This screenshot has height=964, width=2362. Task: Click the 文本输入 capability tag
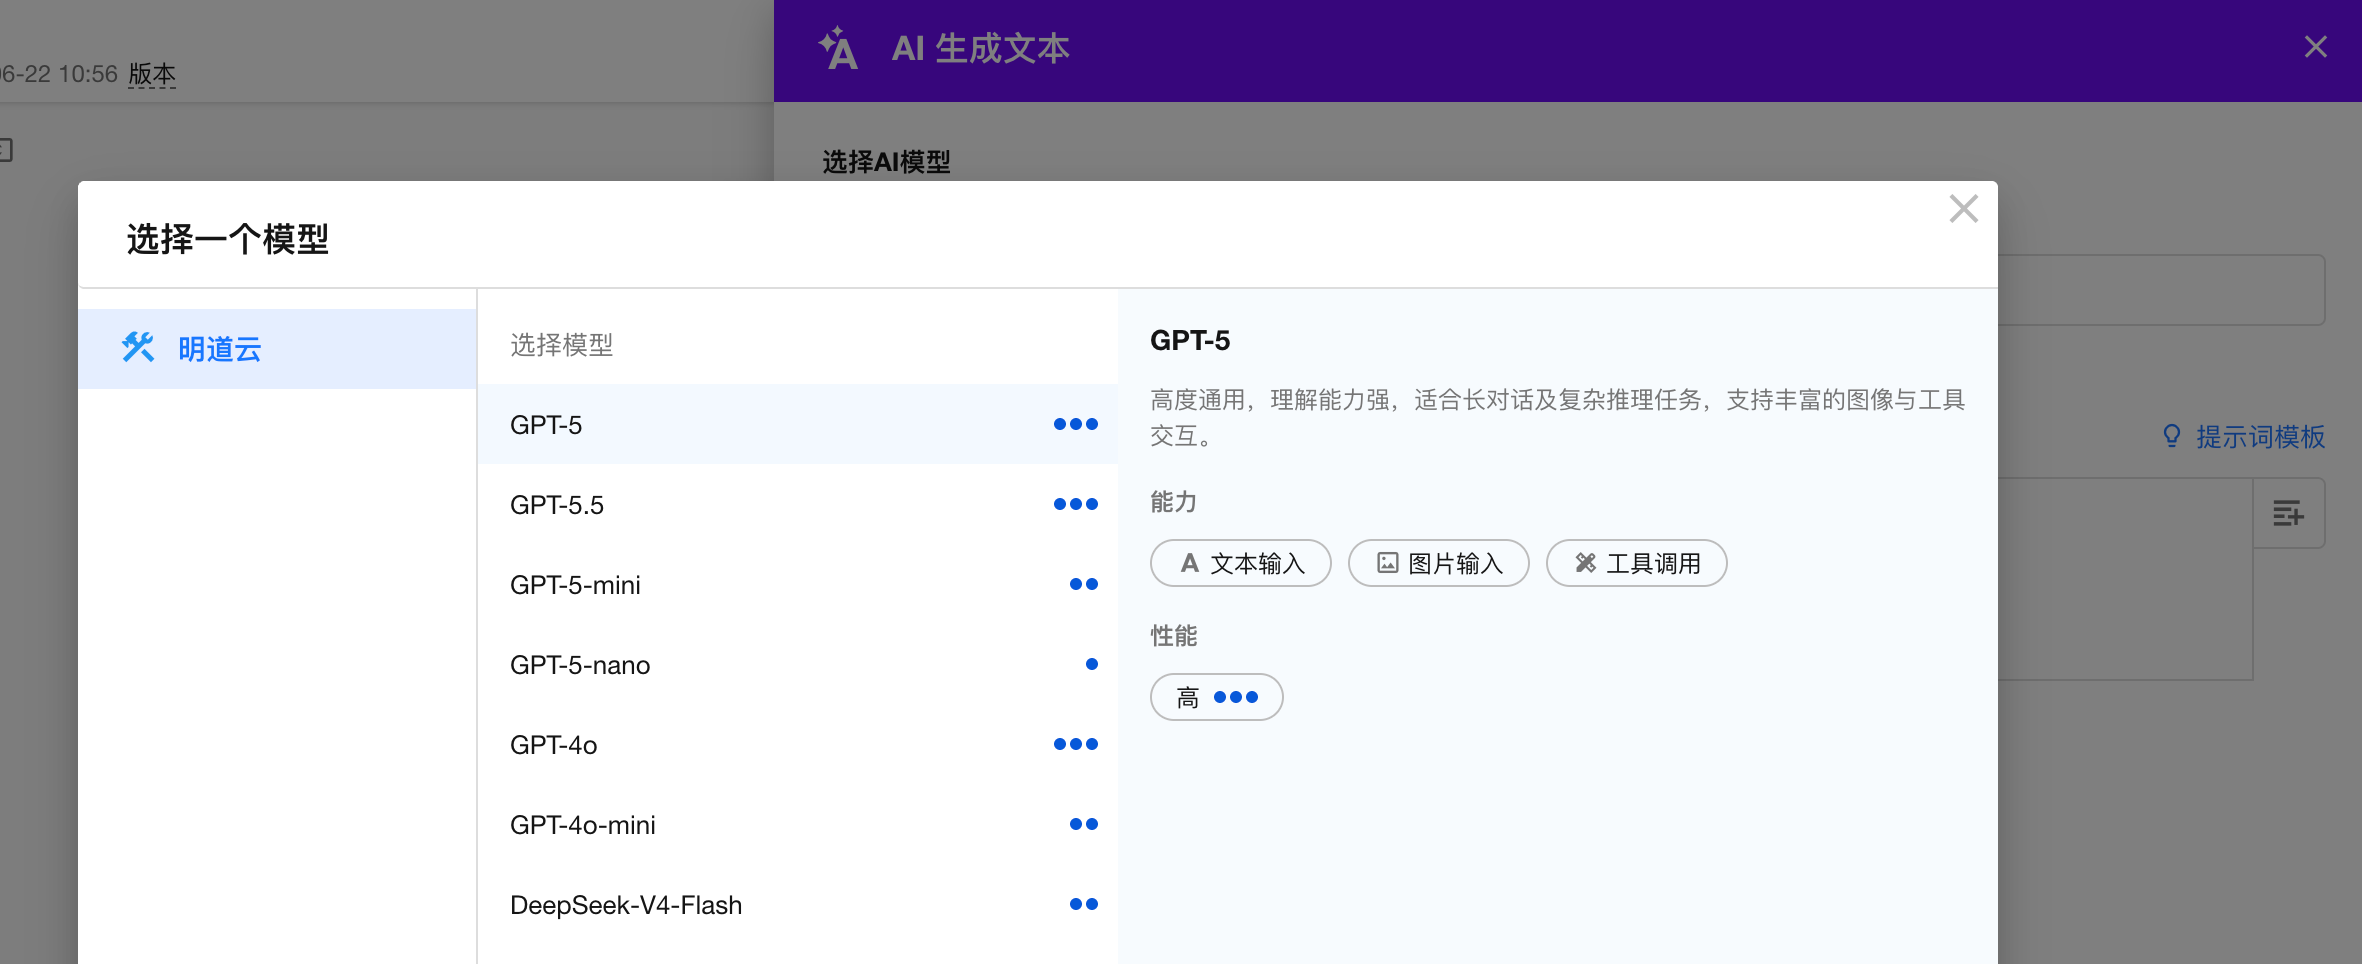(1241, 563)
